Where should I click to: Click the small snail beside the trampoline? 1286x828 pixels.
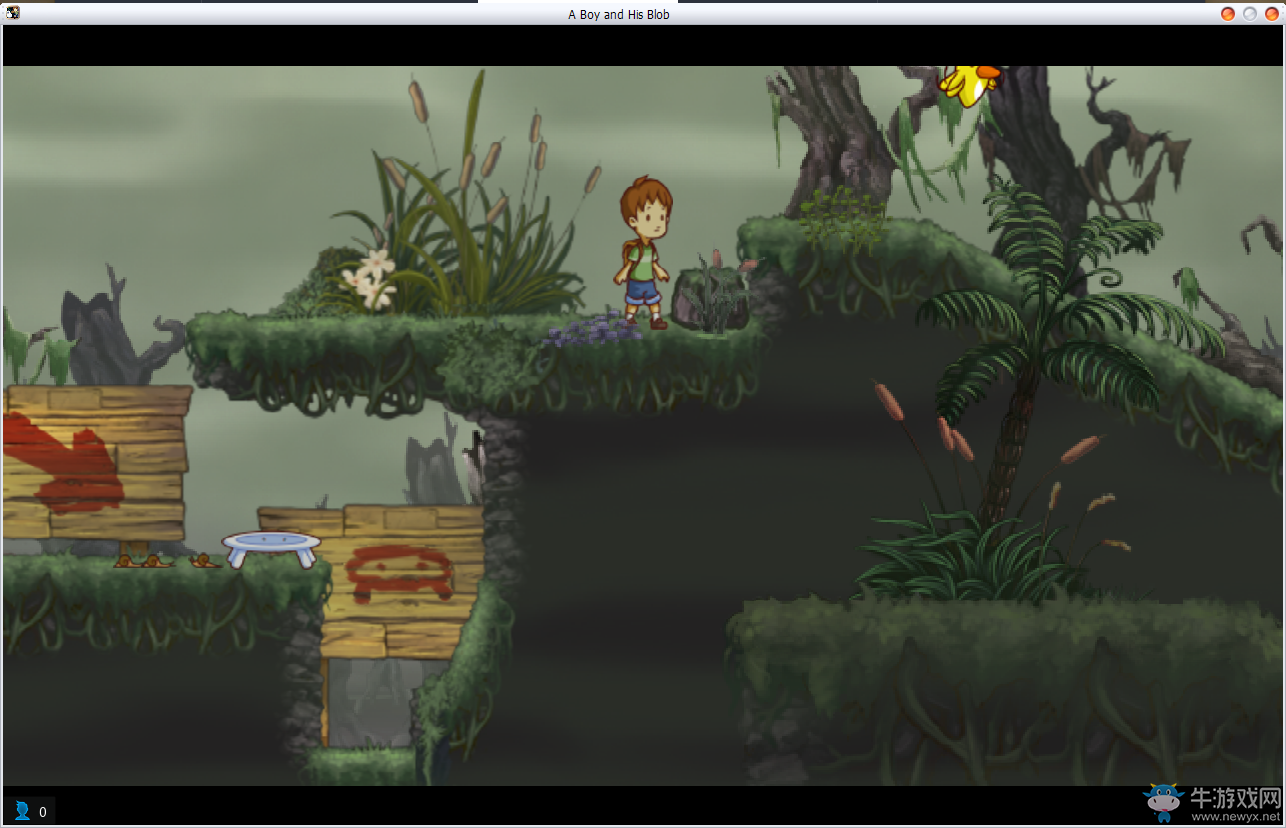pos(204,561)
